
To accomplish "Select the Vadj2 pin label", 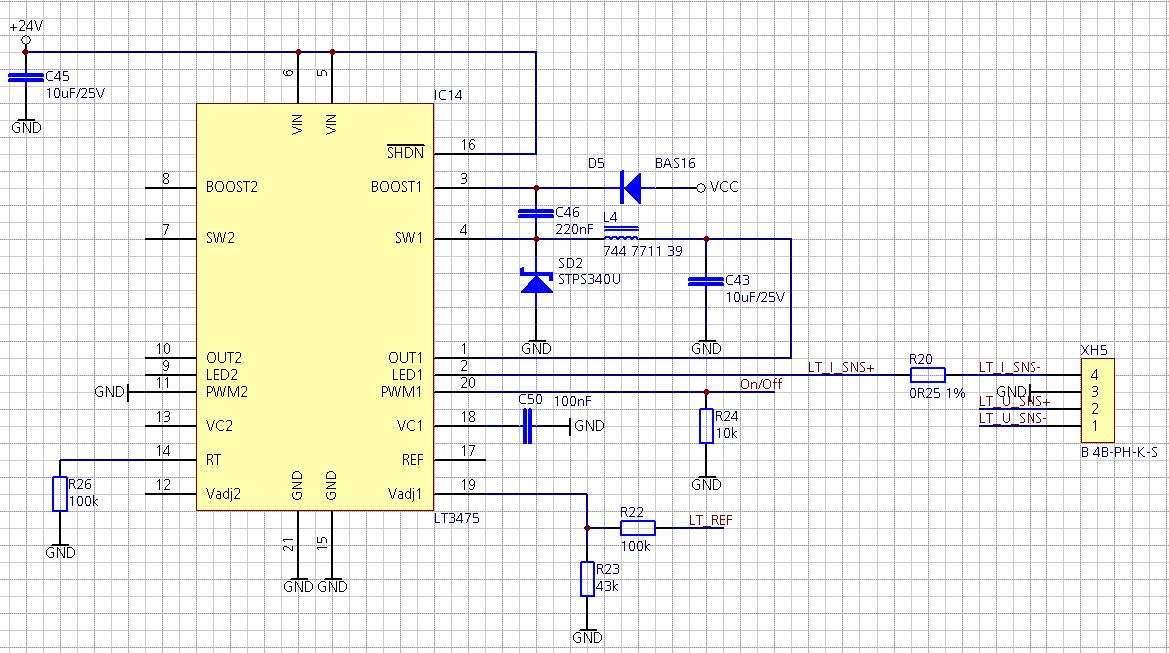I will click(x=223, y=493).
